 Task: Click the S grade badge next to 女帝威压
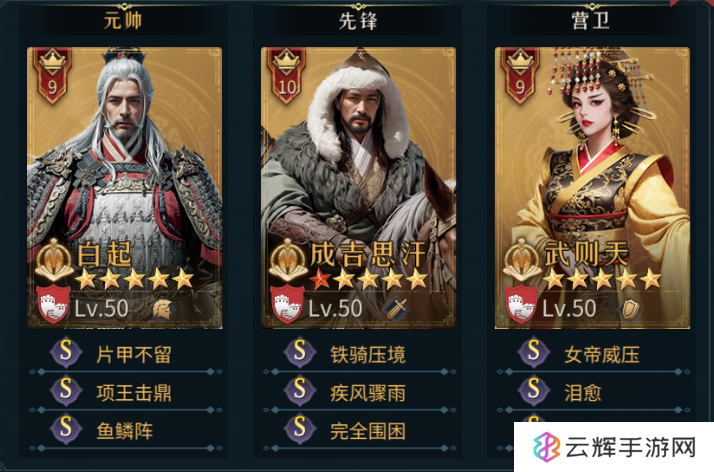pos(533,352)
